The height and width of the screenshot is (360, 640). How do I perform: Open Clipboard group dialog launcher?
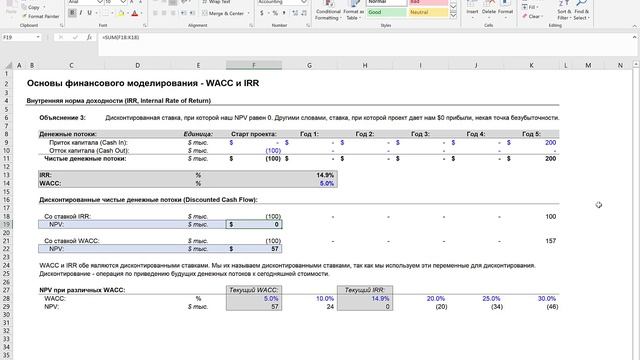tap(62, 25)
